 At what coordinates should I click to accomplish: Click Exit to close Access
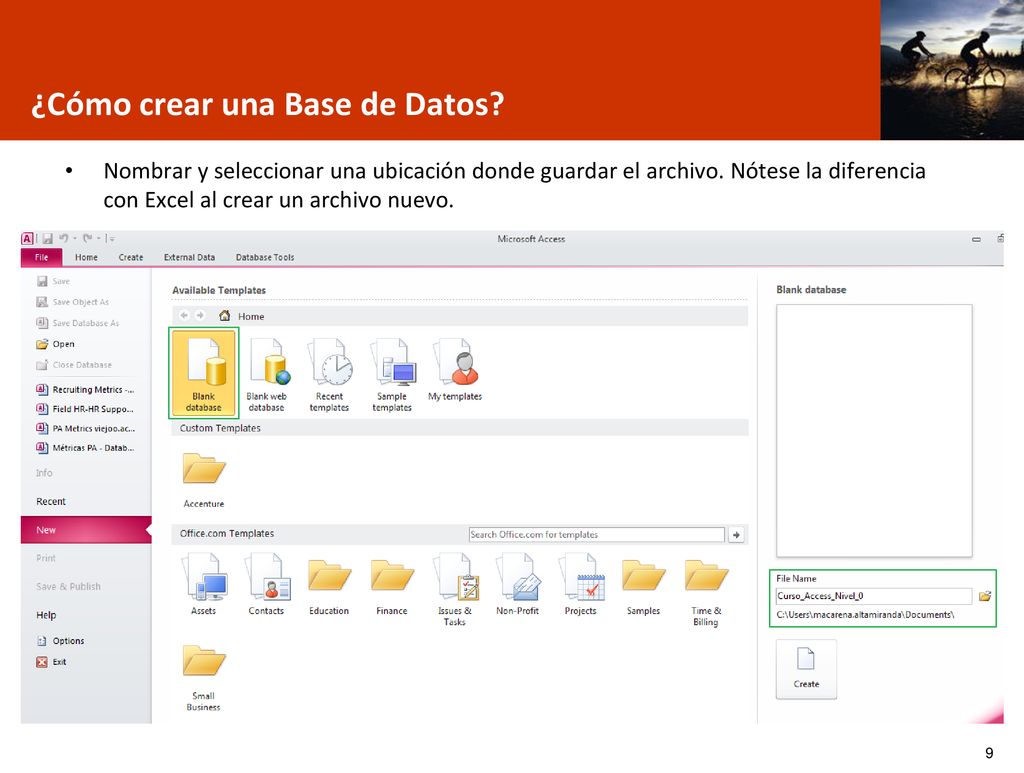52,662
